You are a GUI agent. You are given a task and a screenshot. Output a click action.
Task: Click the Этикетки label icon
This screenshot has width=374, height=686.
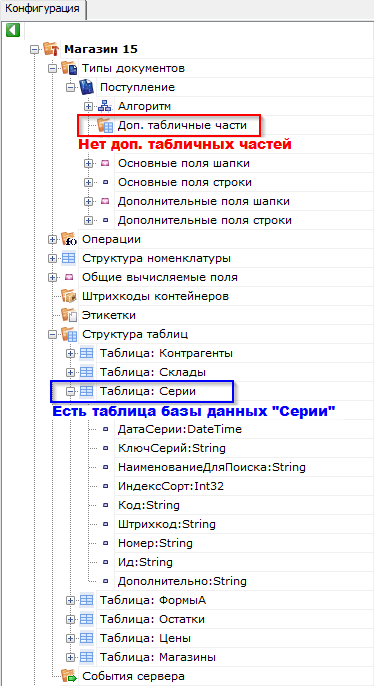tap(69, 315)
